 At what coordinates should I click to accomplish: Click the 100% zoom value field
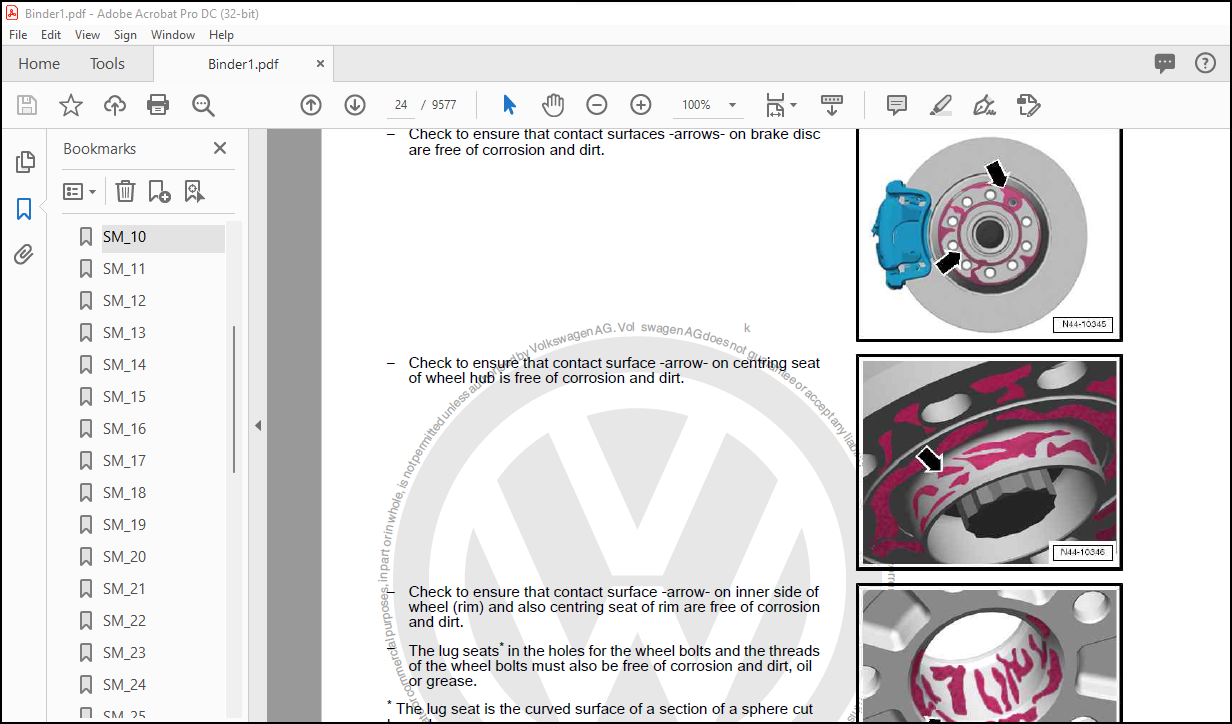[696, 105]
